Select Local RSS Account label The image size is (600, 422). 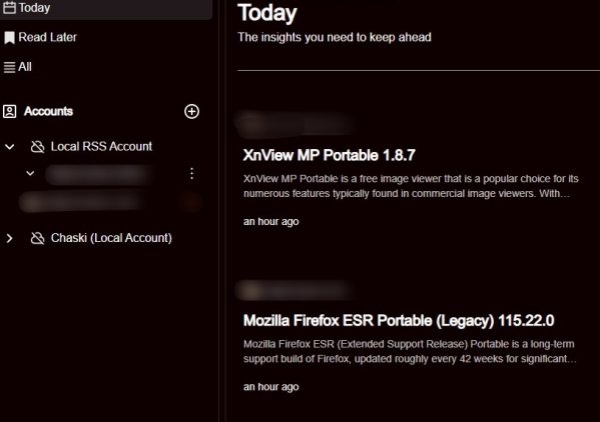click(101, 146)
